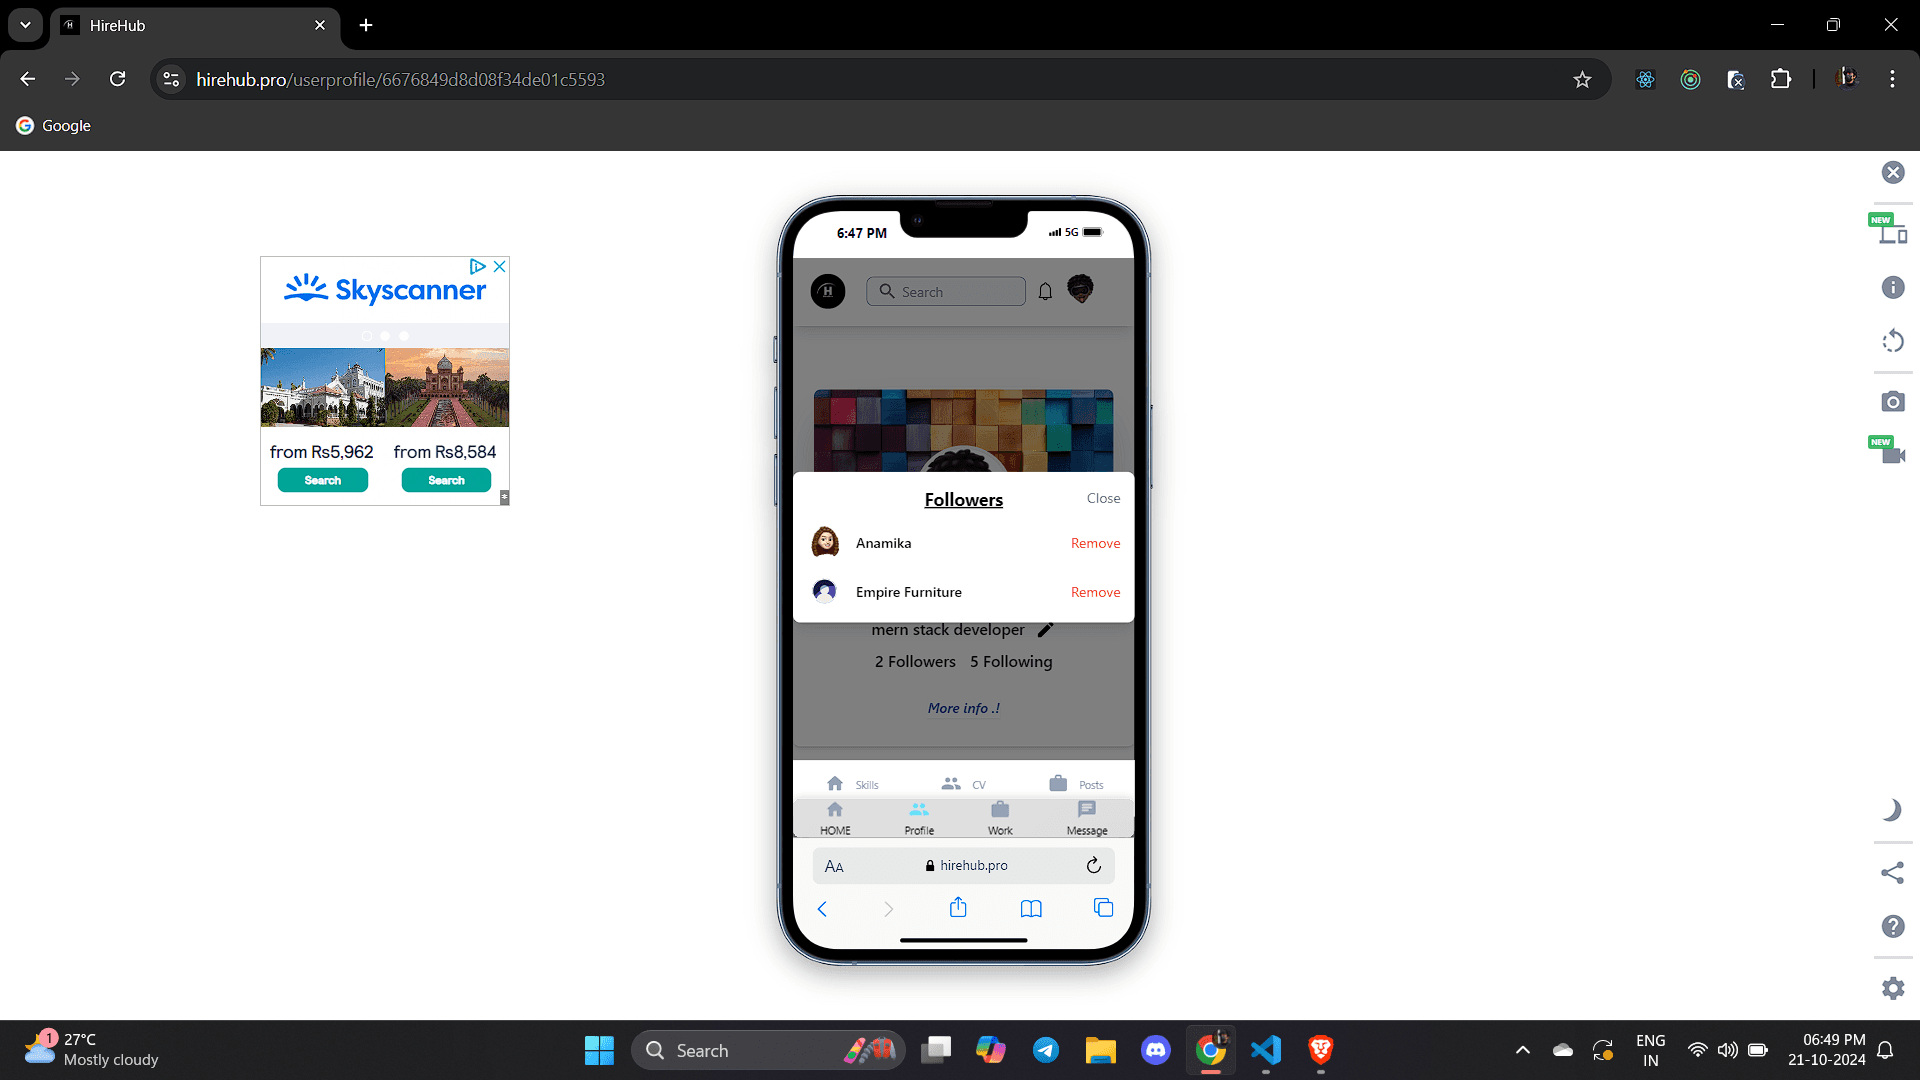The height and width of the screenshot is (1080, 1920).
Task: Toggle bookmark icon in browser toolbar
Action: 1582,79
